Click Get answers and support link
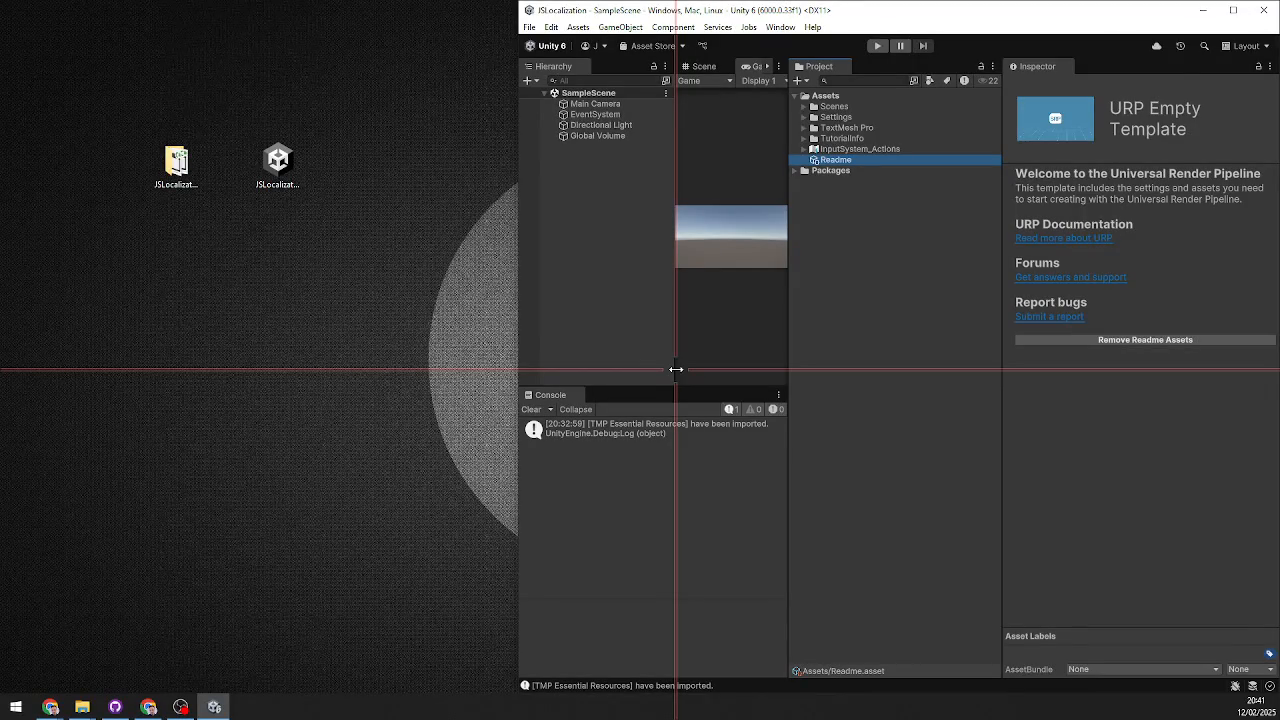The width and height of the screenshot is (1280, 720). click(x=1070, y=277)
